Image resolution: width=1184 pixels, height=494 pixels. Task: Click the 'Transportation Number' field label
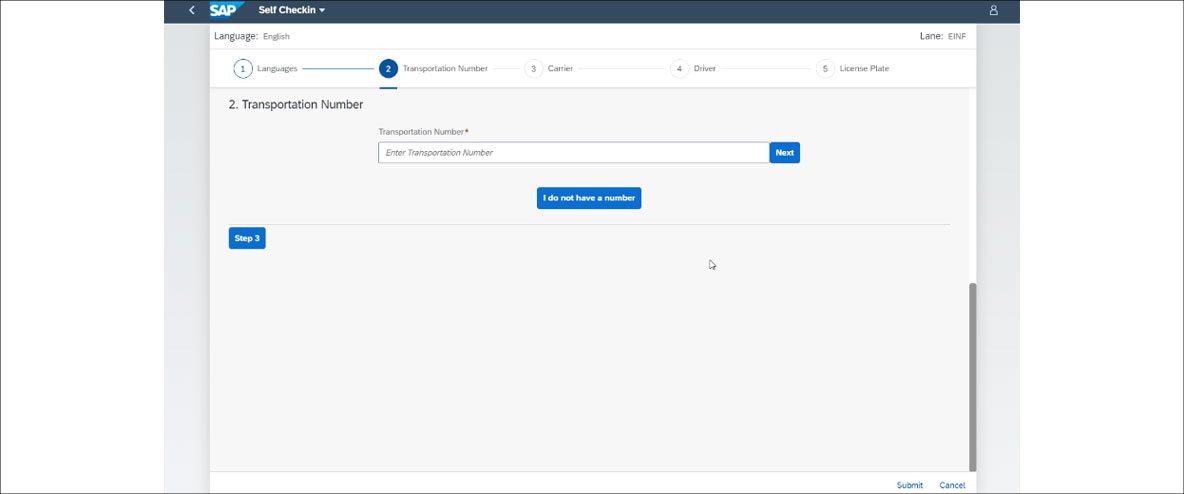424,131
